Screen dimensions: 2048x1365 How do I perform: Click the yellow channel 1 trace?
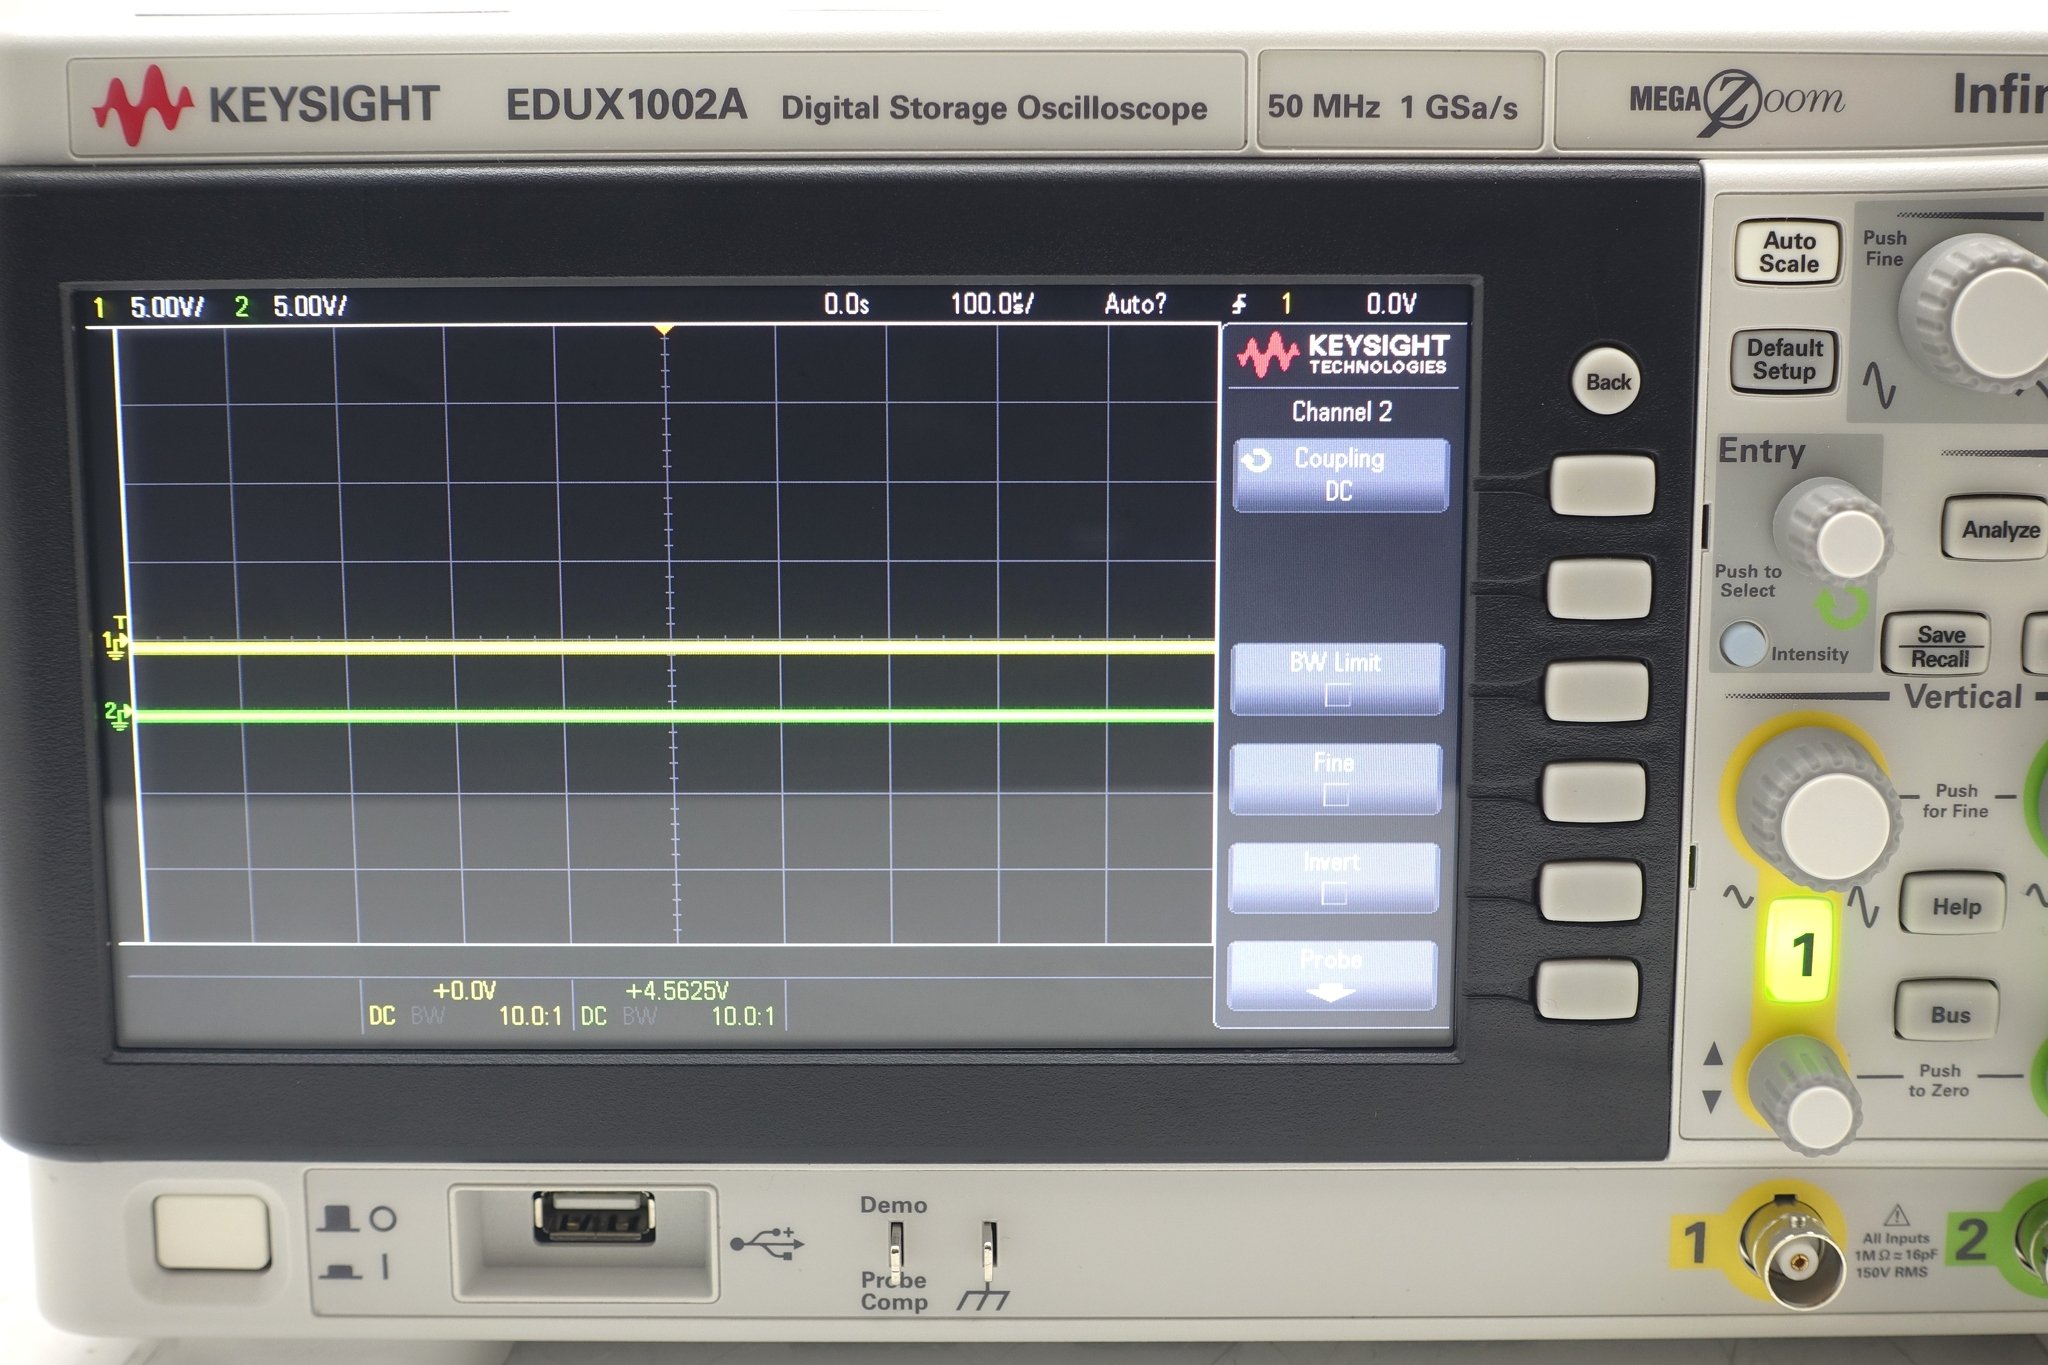[x=672, y=647]
